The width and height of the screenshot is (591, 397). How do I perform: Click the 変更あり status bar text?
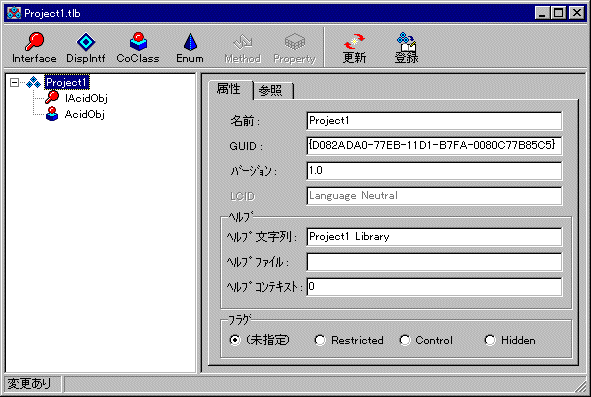(x=29, y=383)
